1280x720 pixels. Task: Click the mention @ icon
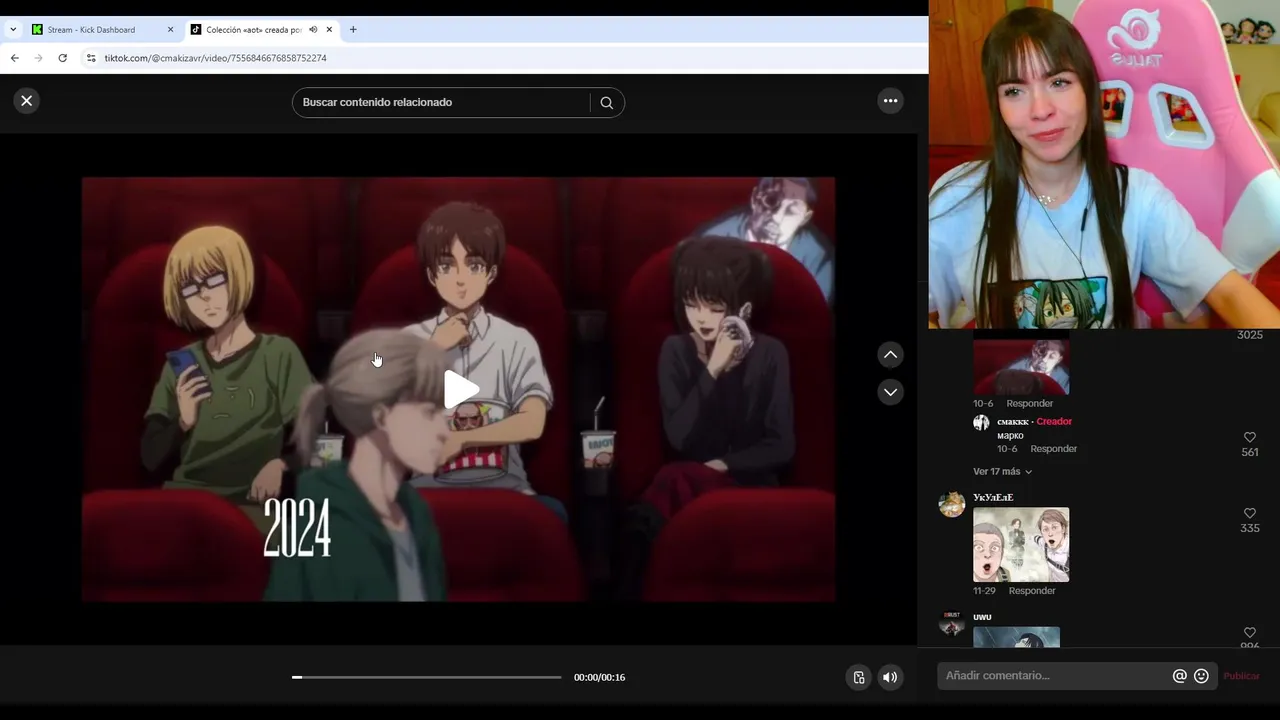[x=1180, y=676]
